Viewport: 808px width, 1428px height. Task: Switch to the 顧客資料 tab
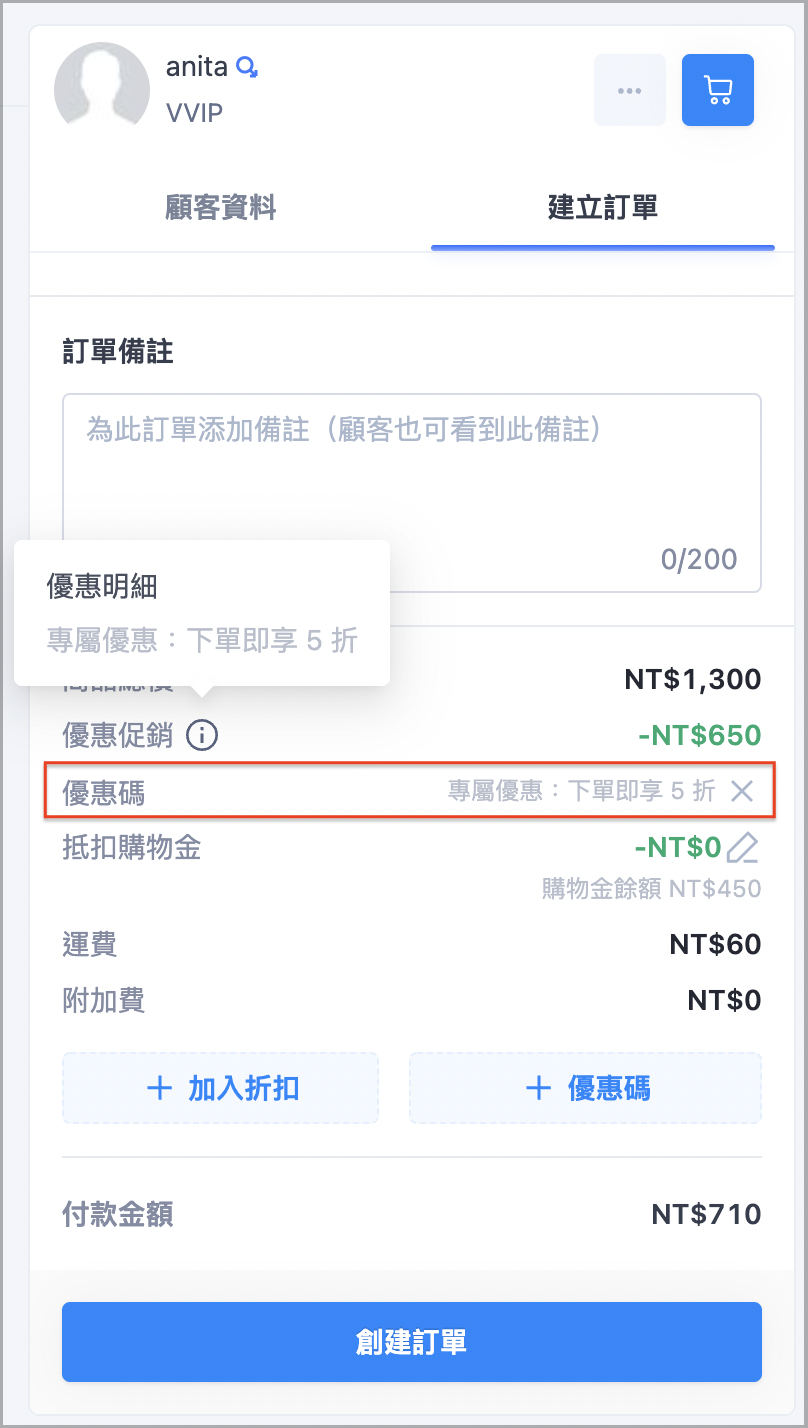tap(221, 208)
